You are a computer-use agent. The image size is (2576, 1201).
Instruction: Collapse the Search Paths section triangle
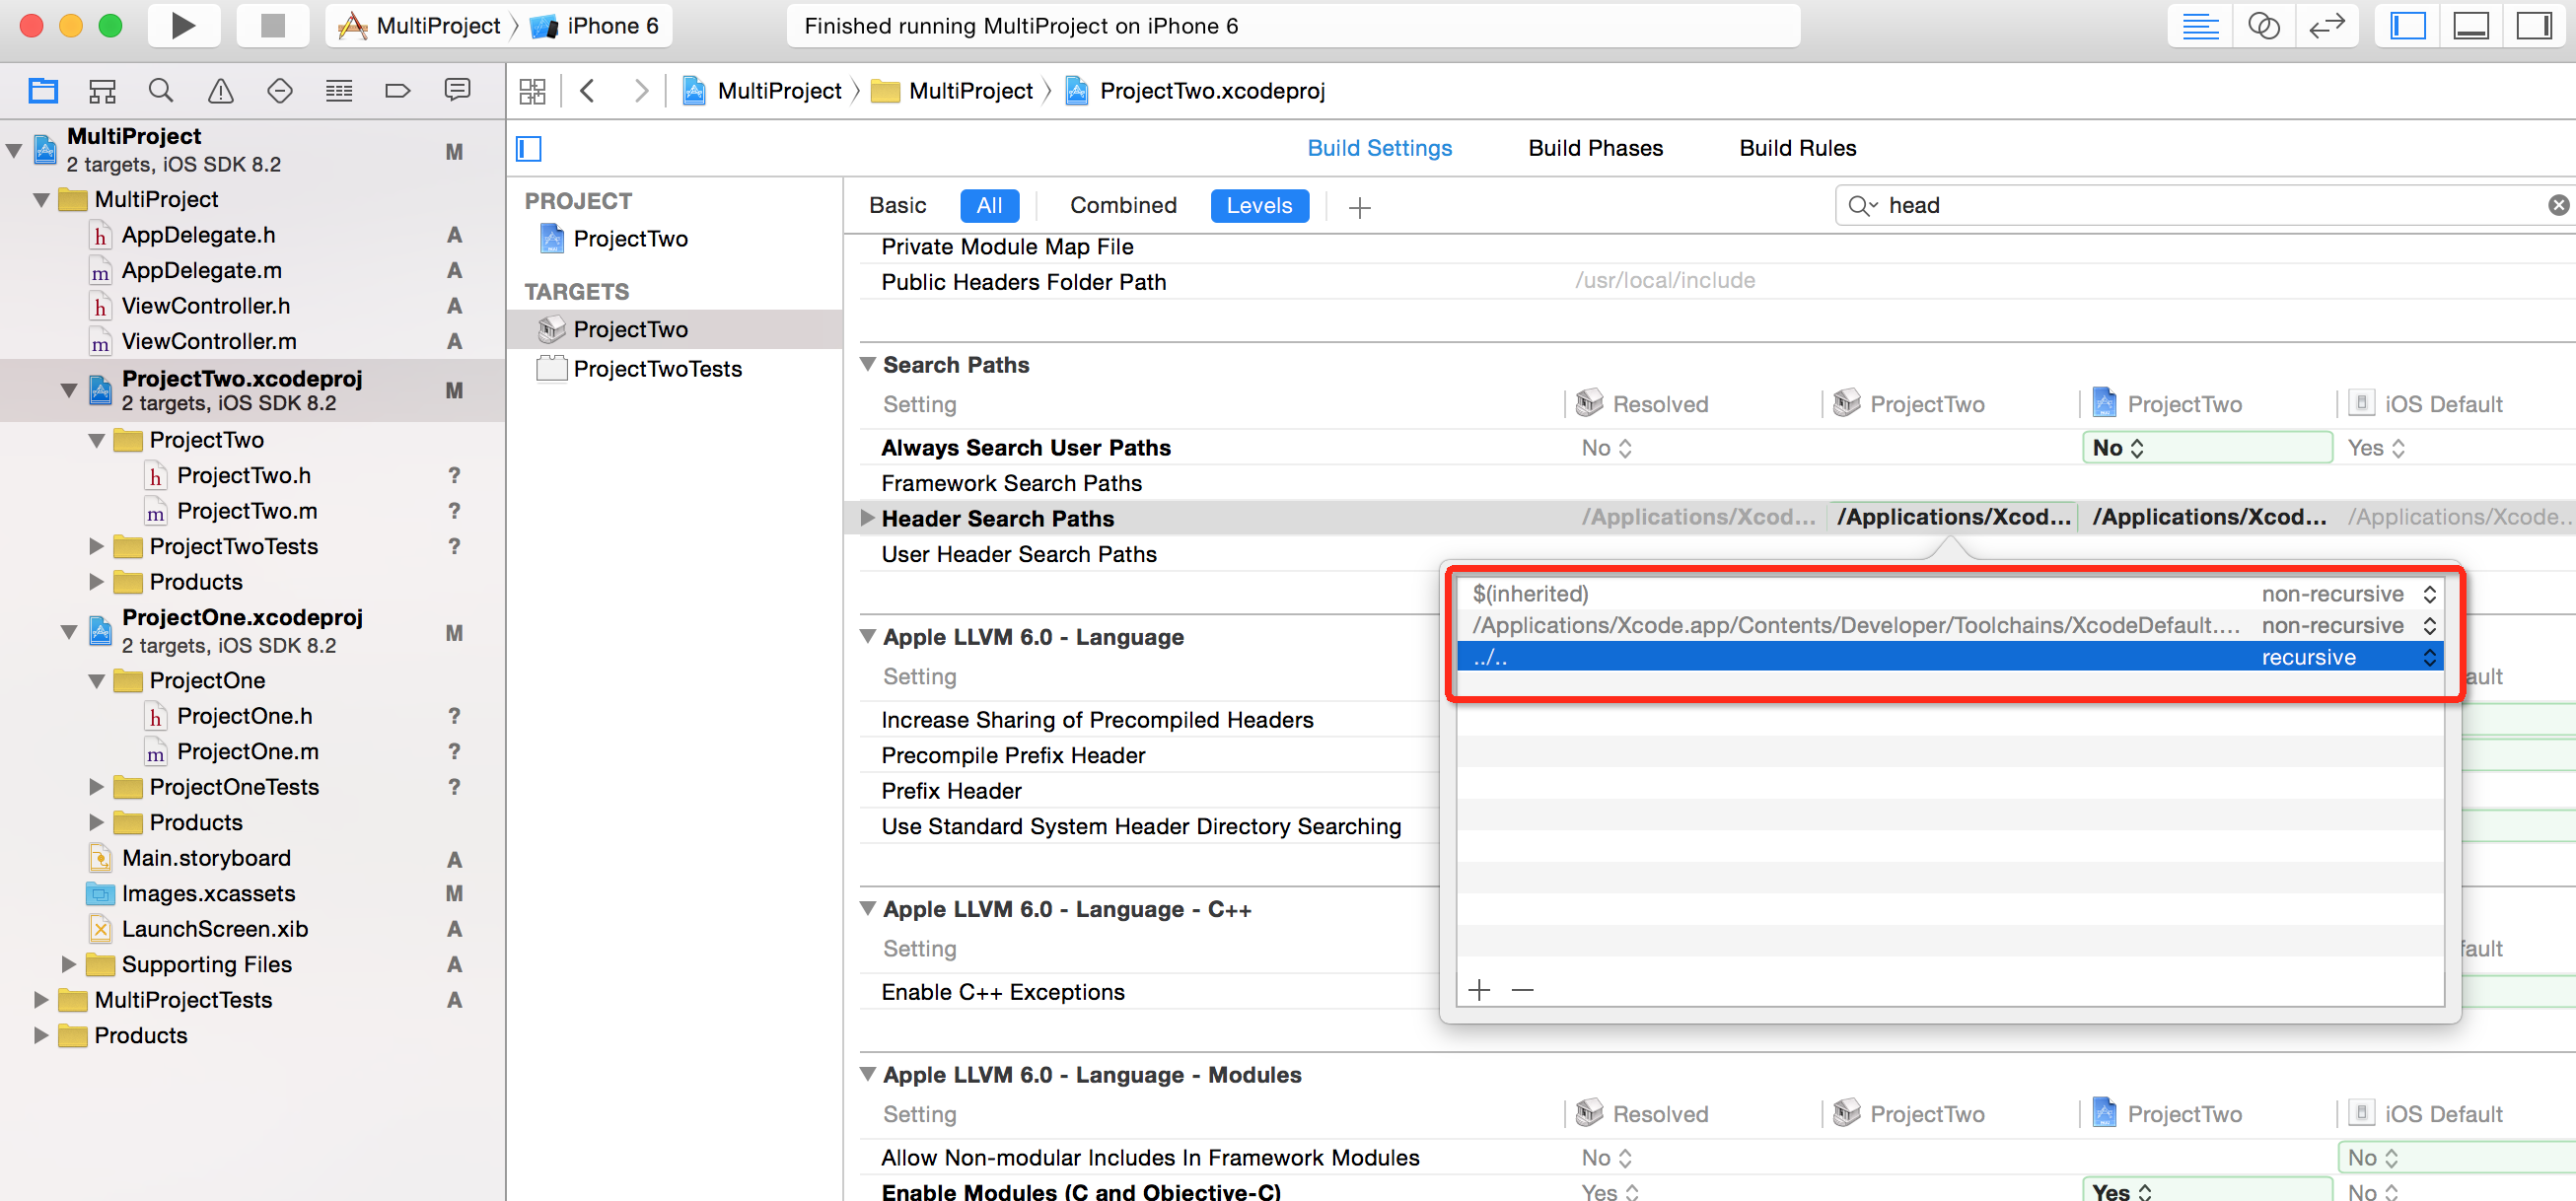[867, 365]
